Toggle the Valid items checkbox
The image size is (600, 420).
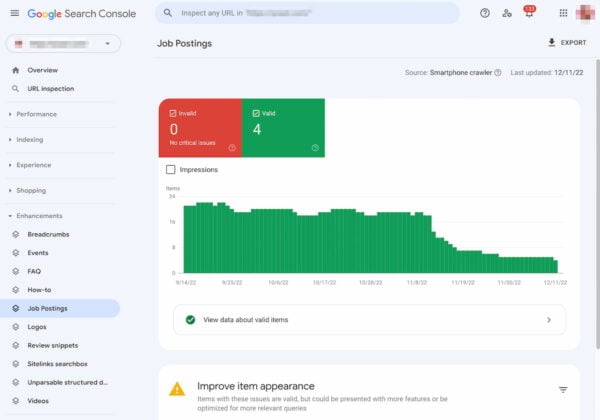coord(256,113)
